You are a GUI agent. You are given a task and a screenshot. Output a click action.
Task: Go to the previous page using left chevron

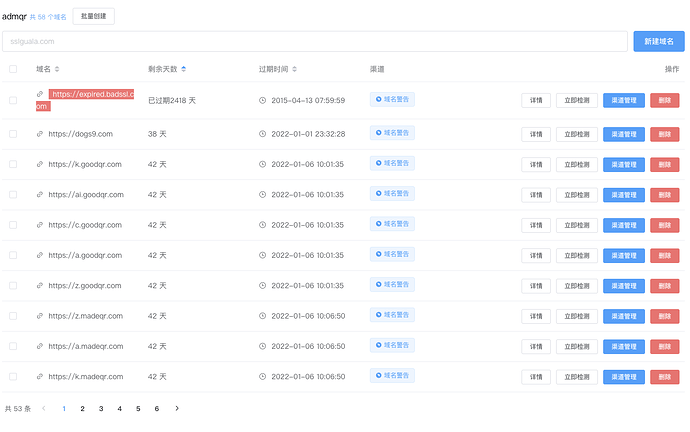click(44, 408)
